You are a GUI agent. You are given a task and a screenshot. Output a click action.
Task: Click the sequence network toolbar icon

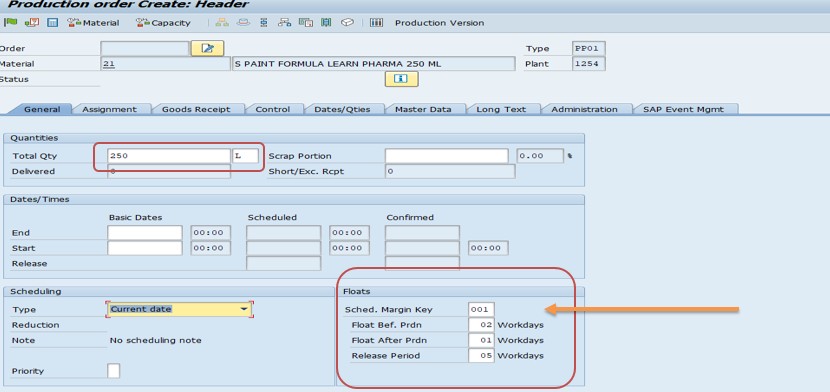[x=285, y=23]
